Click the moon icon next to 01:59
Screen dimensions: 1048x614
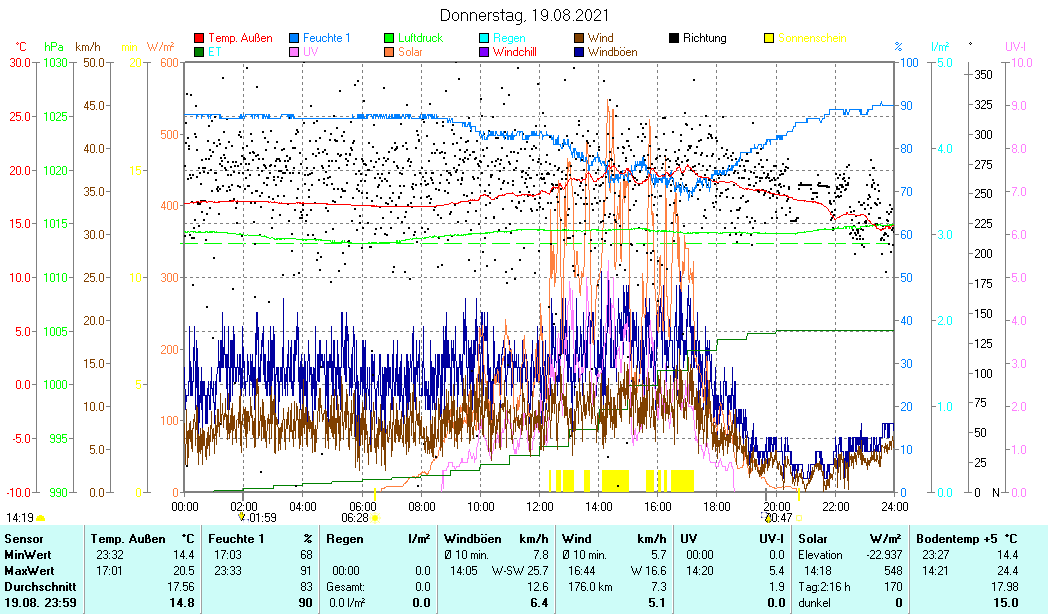(x=241, y=516)
